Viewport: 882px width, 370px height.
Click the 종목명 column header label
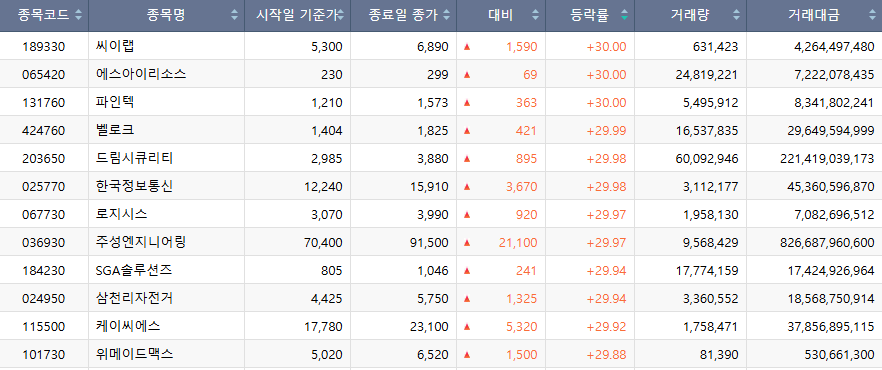pos(166,16)
